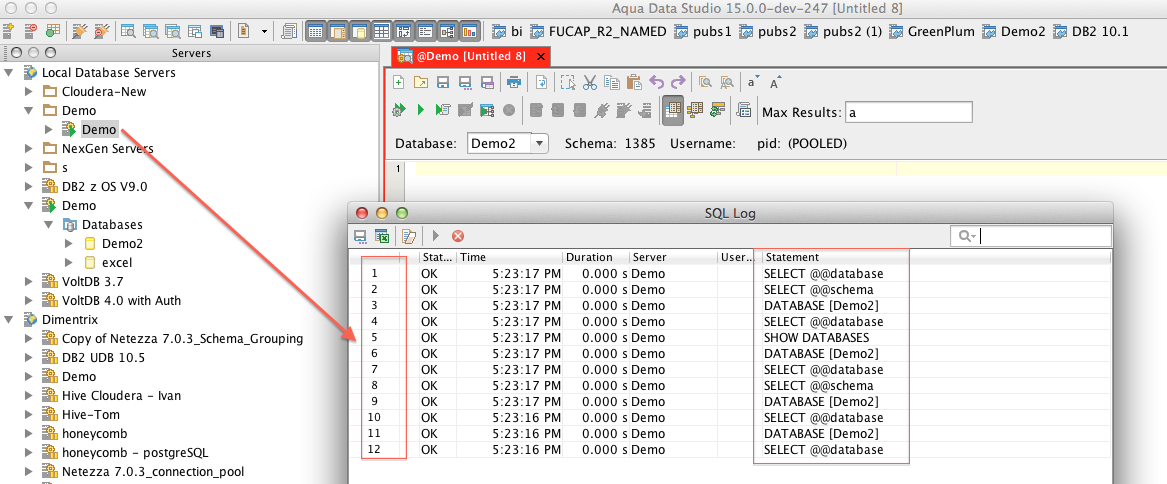The height and width of the screenshot is (484, 1167).
Task: Open the FUCAP_R2_NAMED connection shortcut
Action: (x=598, y=31)
